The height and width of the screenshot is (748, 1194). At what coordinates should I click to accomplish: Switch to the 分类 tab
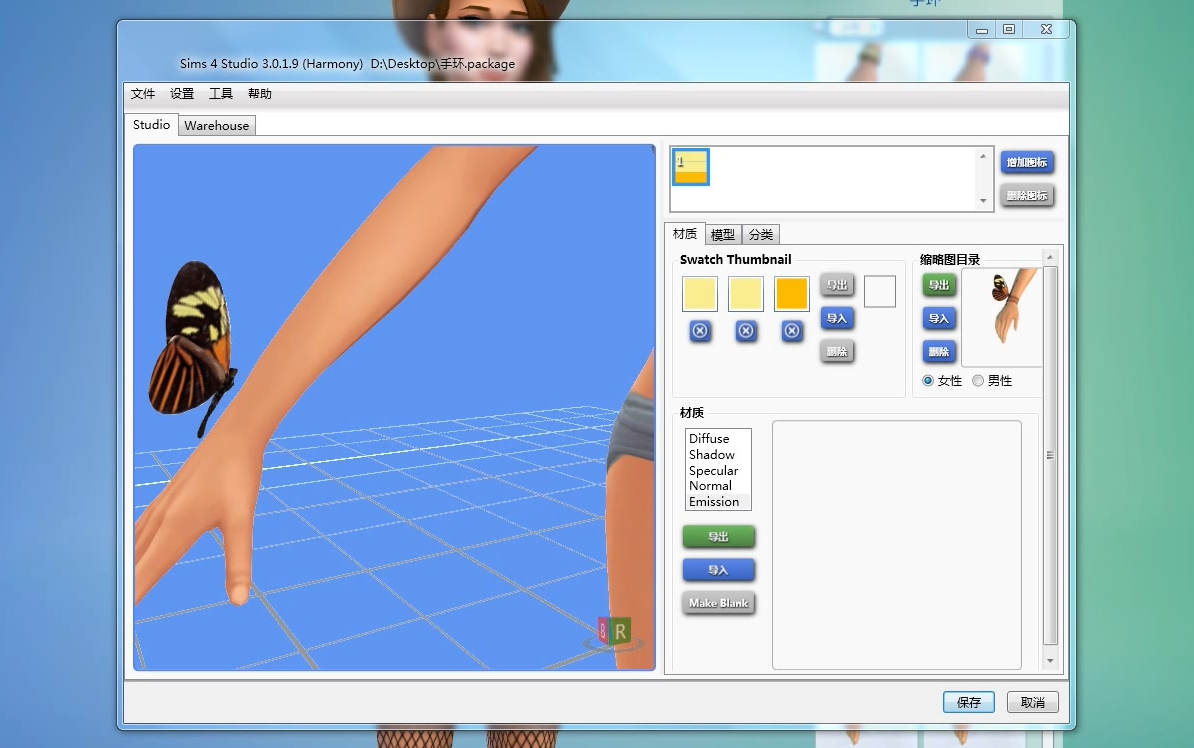(761, 235)
